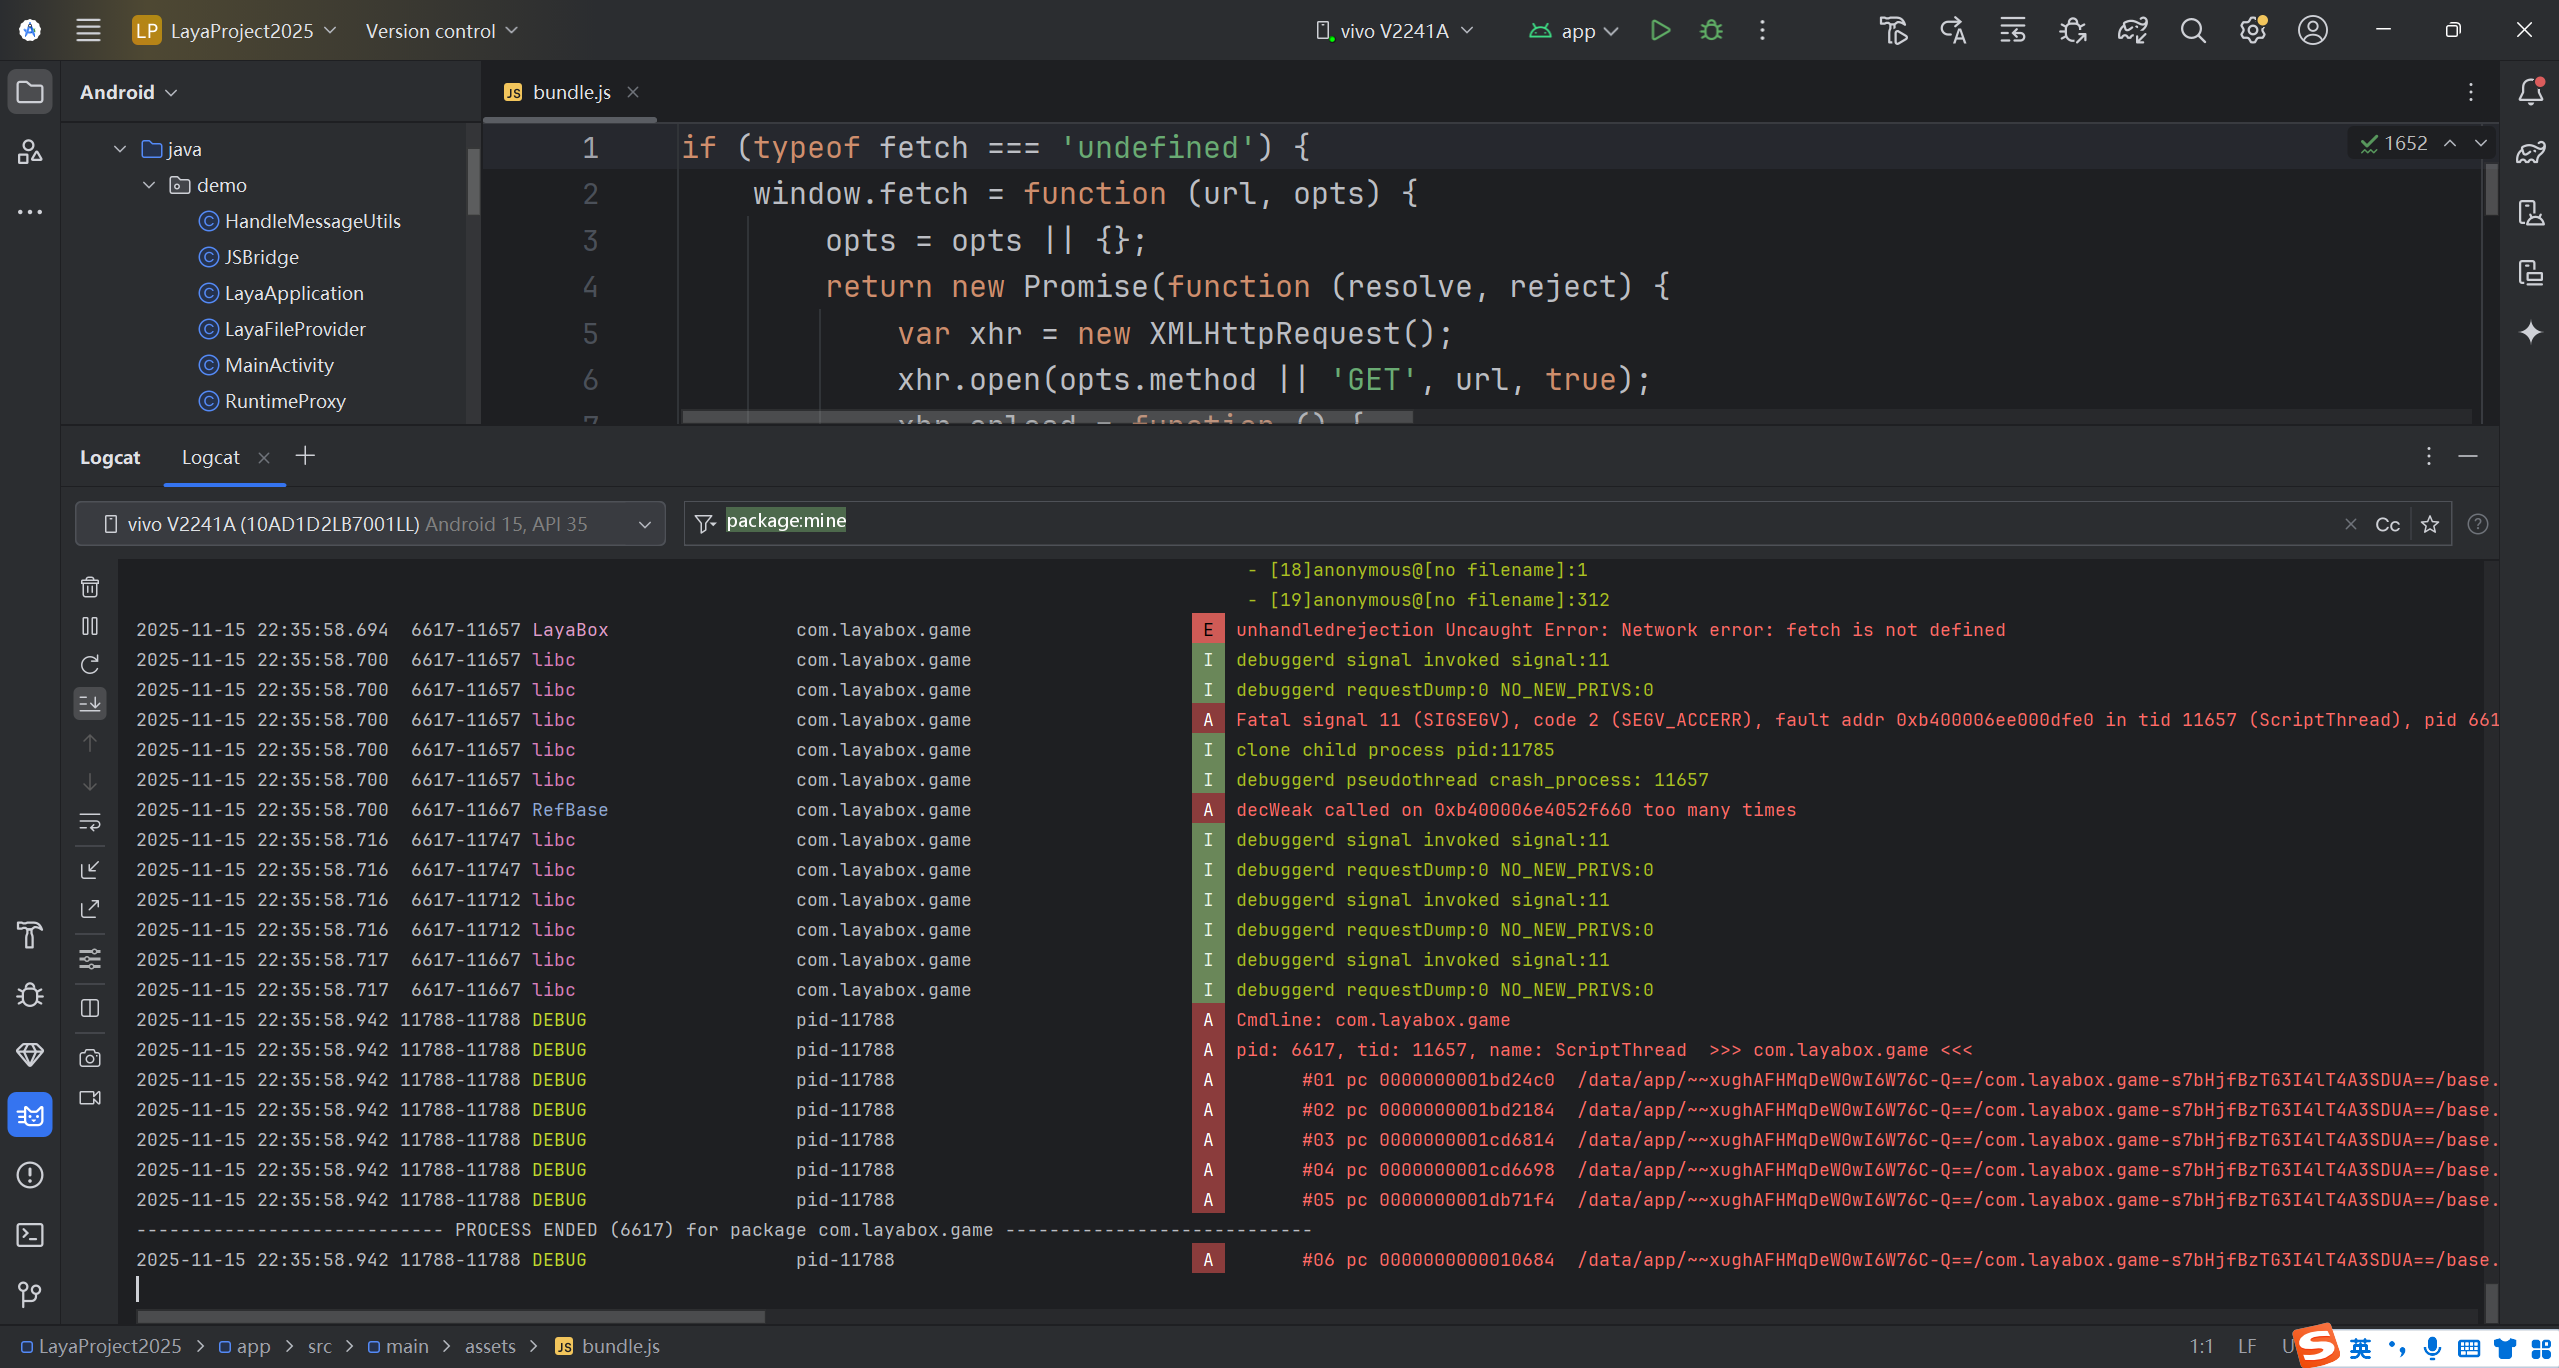Screen dimensions: 2559x1368
Task: Start screen recording with the video icon
Action: click(90, 1098)
